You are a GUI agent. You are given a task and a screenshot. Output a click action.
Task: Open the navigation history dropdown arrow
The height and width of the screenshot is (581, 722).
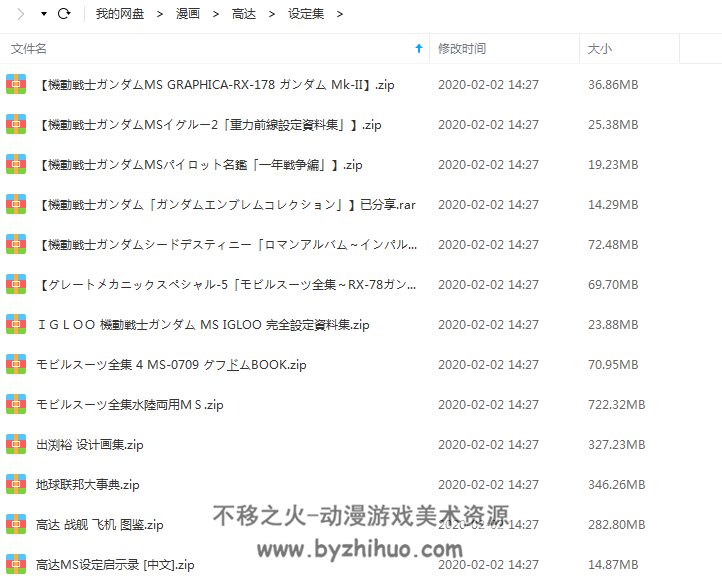tap(44, 14)
